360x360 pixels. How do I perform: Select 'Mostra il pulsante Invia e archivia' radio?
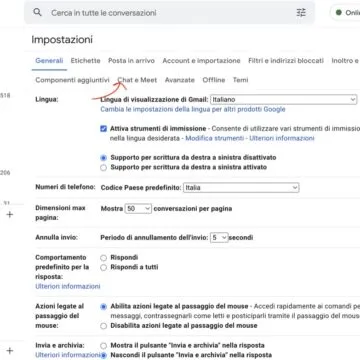pyautogui.click(x=104, y=346)
